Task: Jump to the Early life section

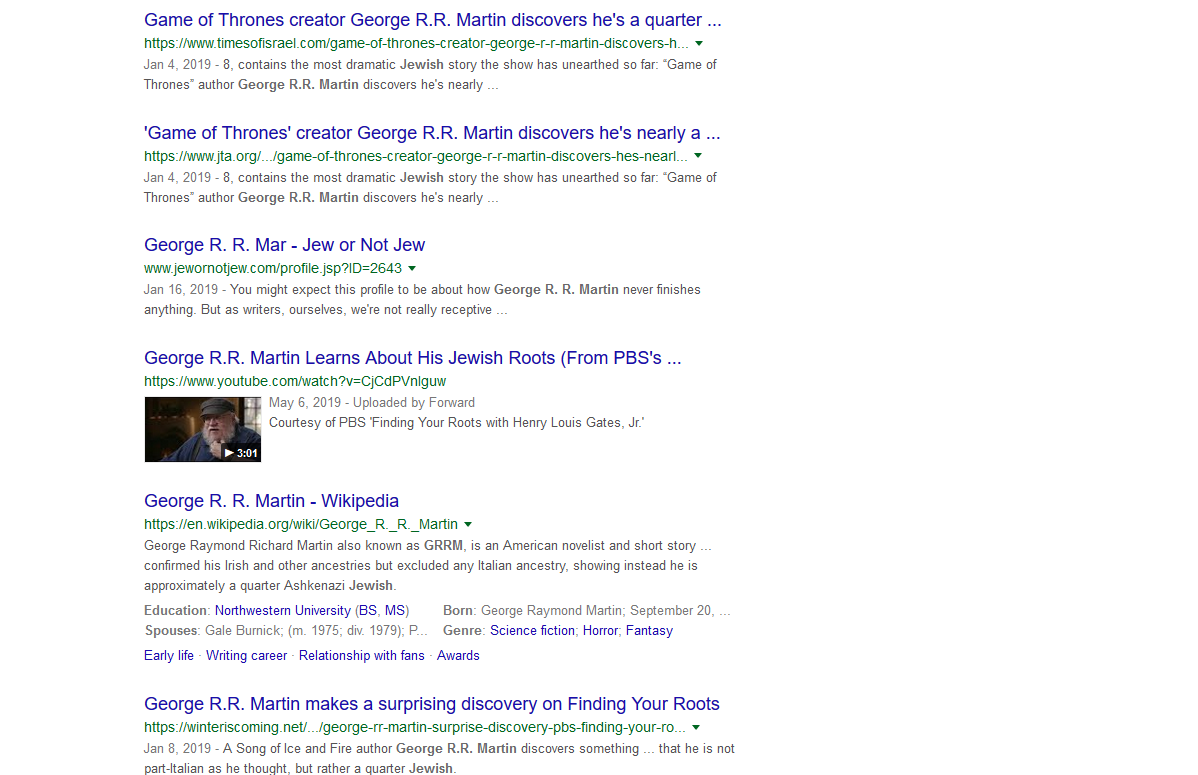Action: [169, 656]
